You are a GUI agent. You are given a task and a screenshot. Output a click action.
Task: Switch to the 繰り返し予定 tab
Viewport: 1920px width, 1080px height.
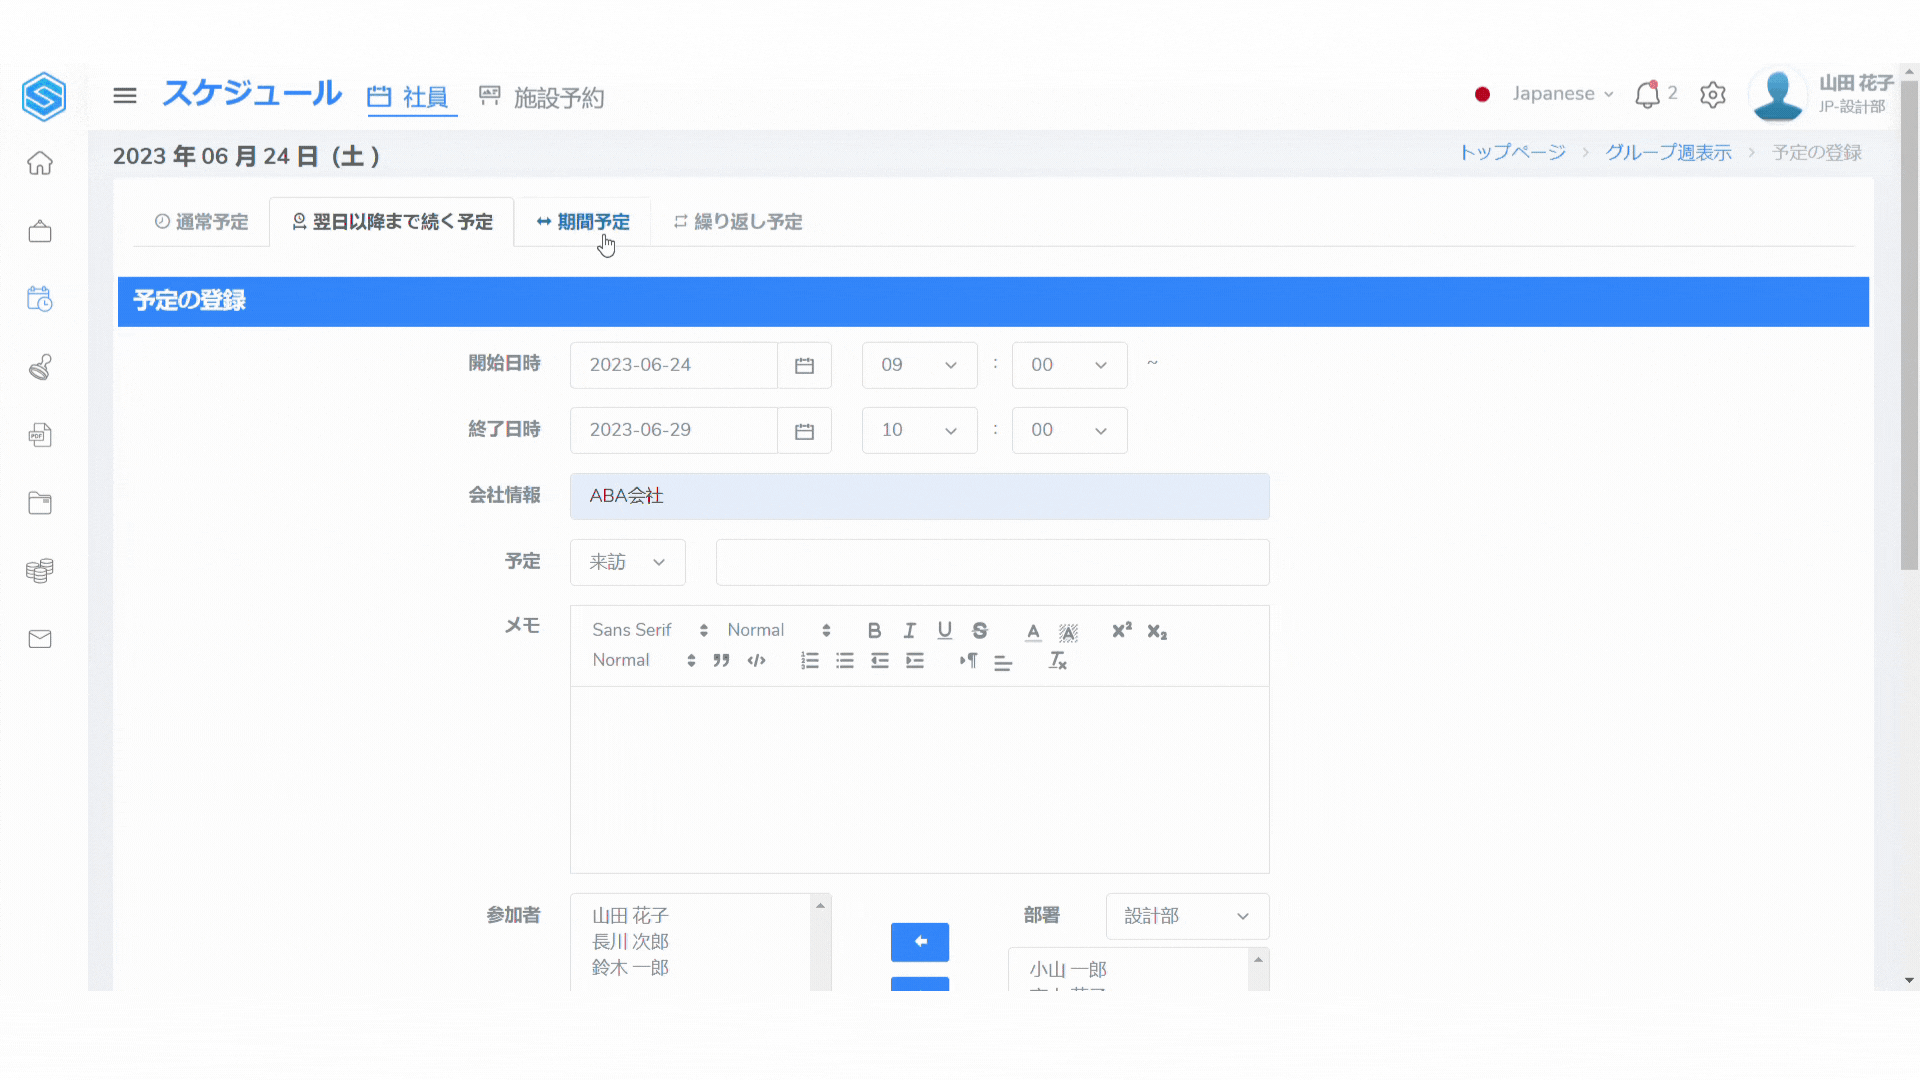tap(738, 222)
